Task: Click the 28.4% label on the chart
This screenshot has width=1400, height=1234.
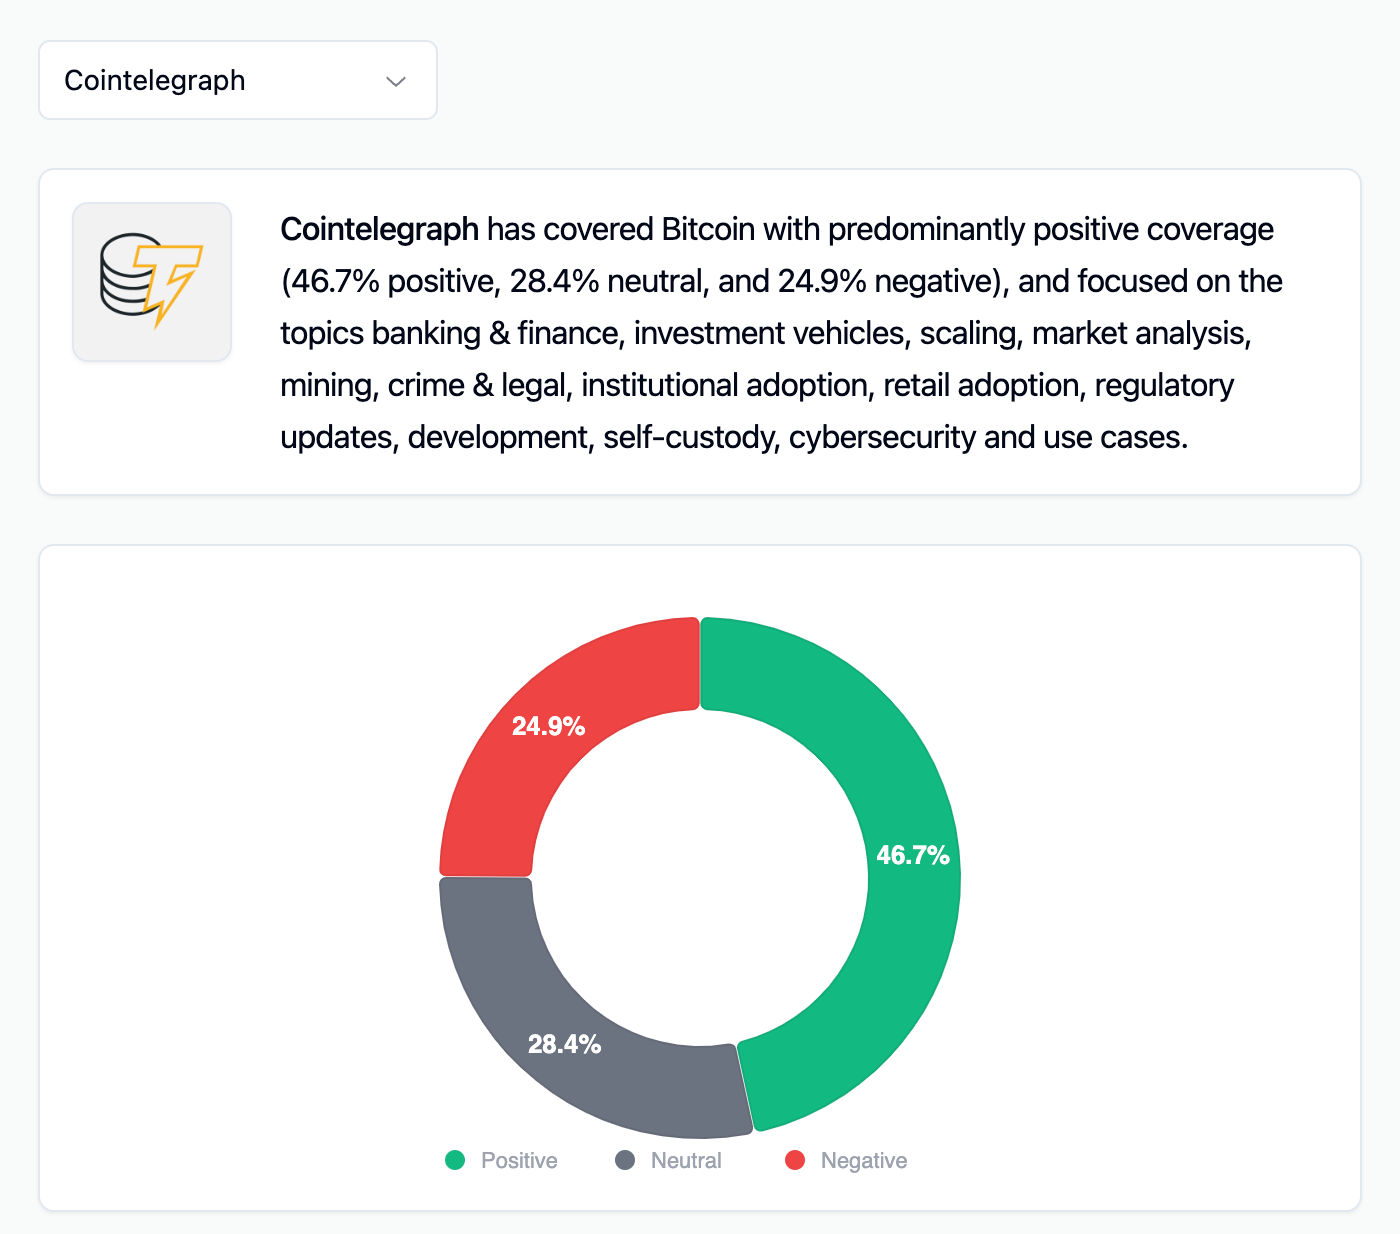Action: (564, 1044)
